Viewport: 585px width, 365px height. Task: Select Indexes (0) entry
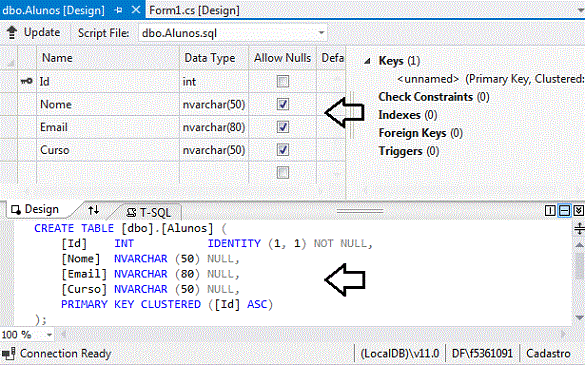click(x=407, y=115)
